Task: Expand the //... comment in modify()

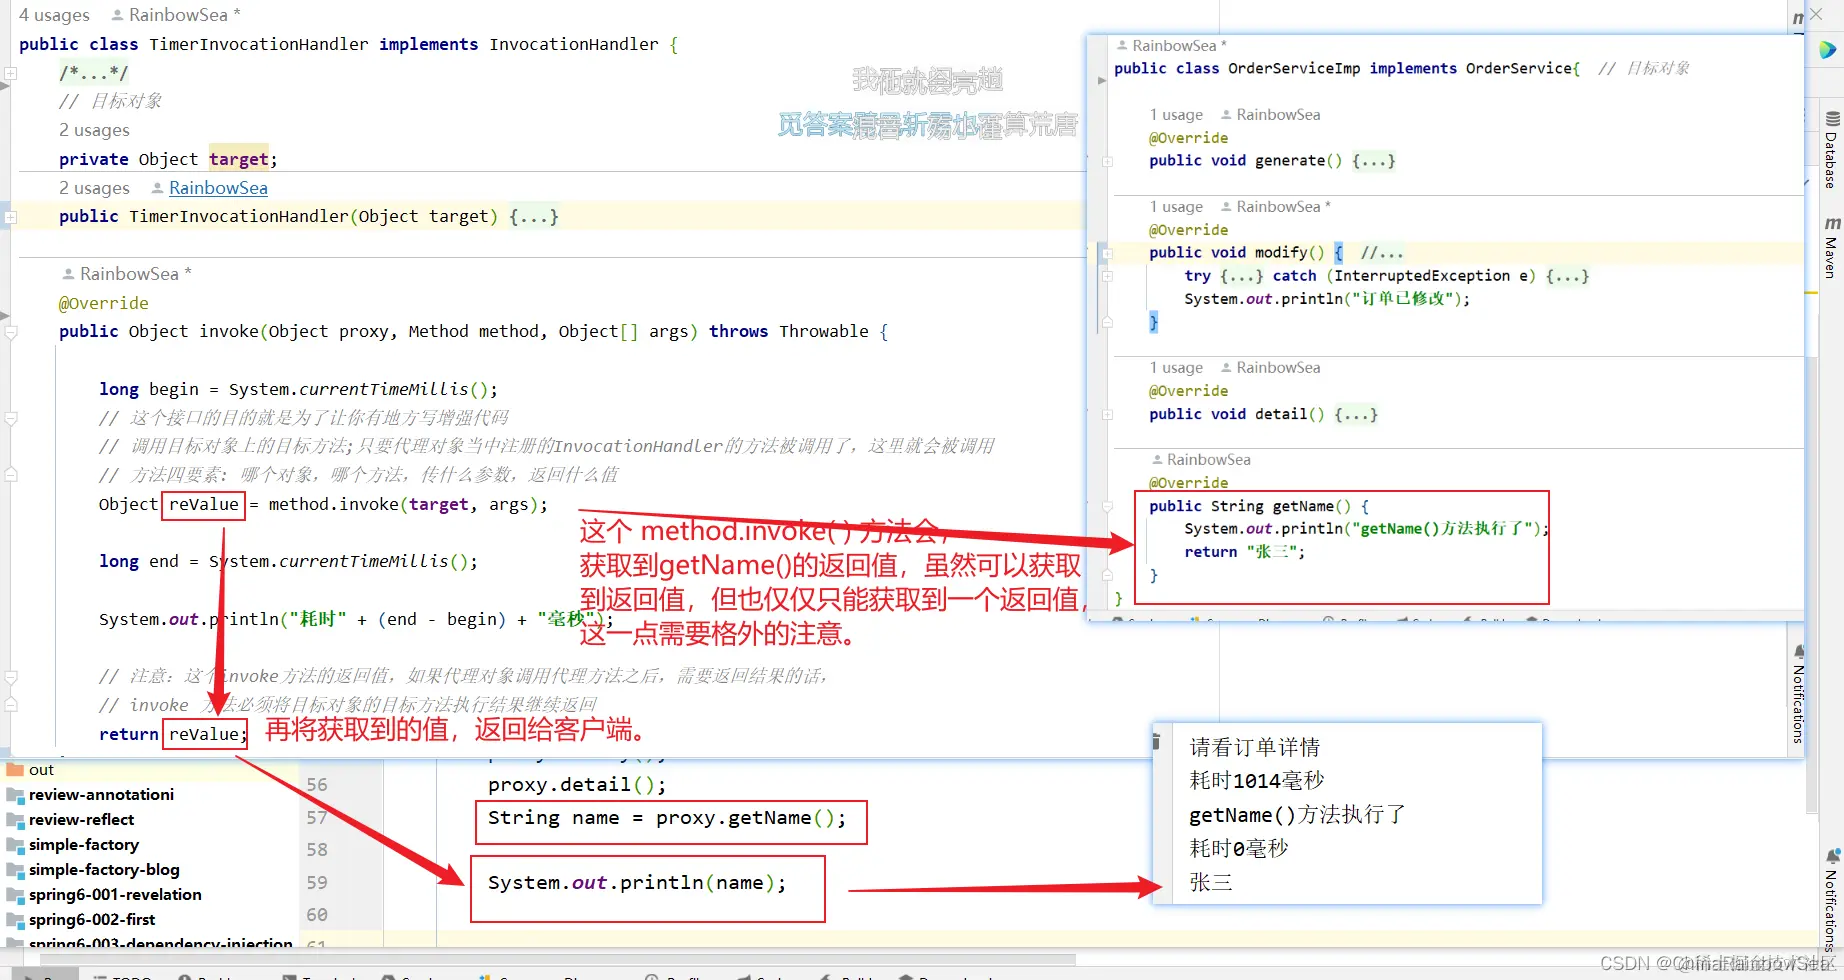Action: [1382, 253]
